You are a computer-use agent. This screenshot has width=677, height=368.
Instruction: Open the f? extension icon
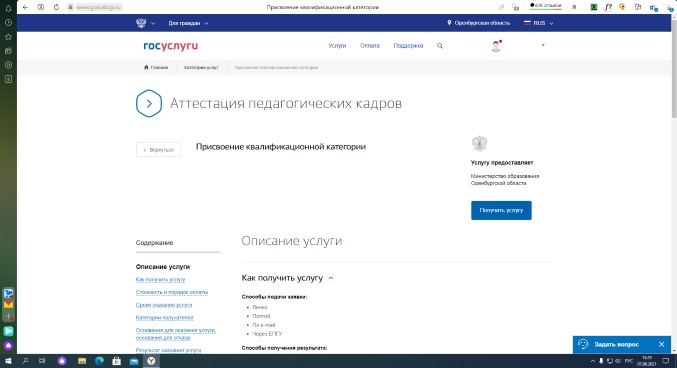click(x=608, y=7)
